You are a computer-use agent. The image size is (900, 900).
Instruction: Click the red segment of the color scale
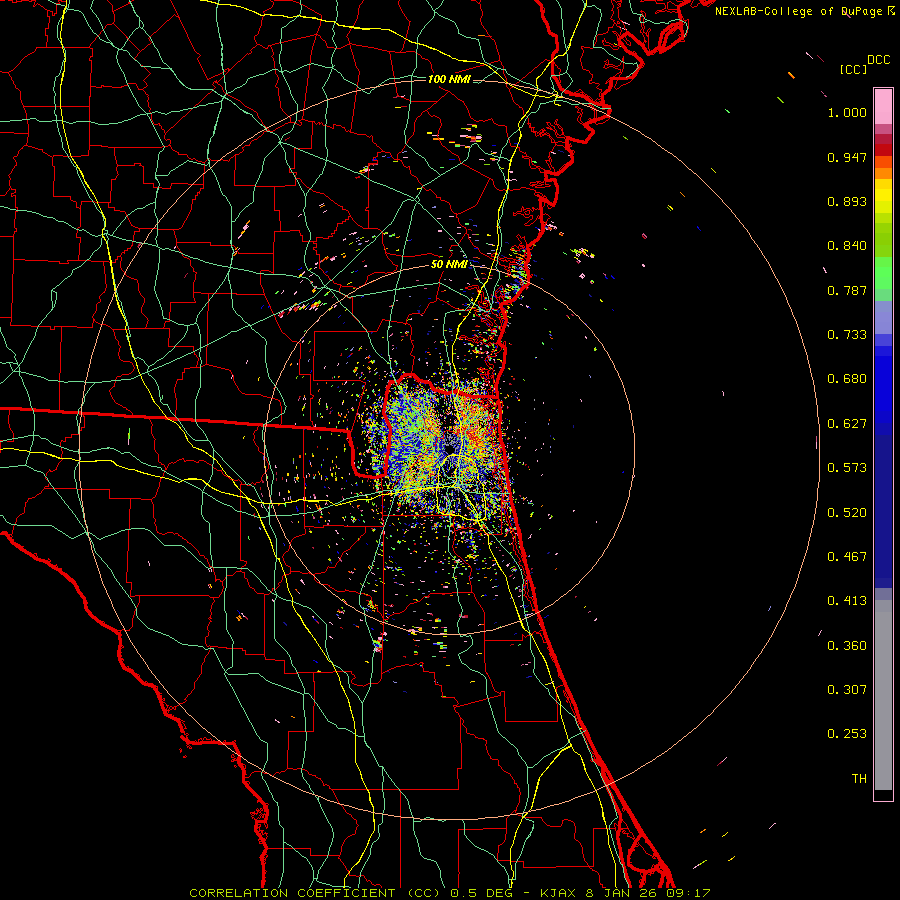point(883,150)
